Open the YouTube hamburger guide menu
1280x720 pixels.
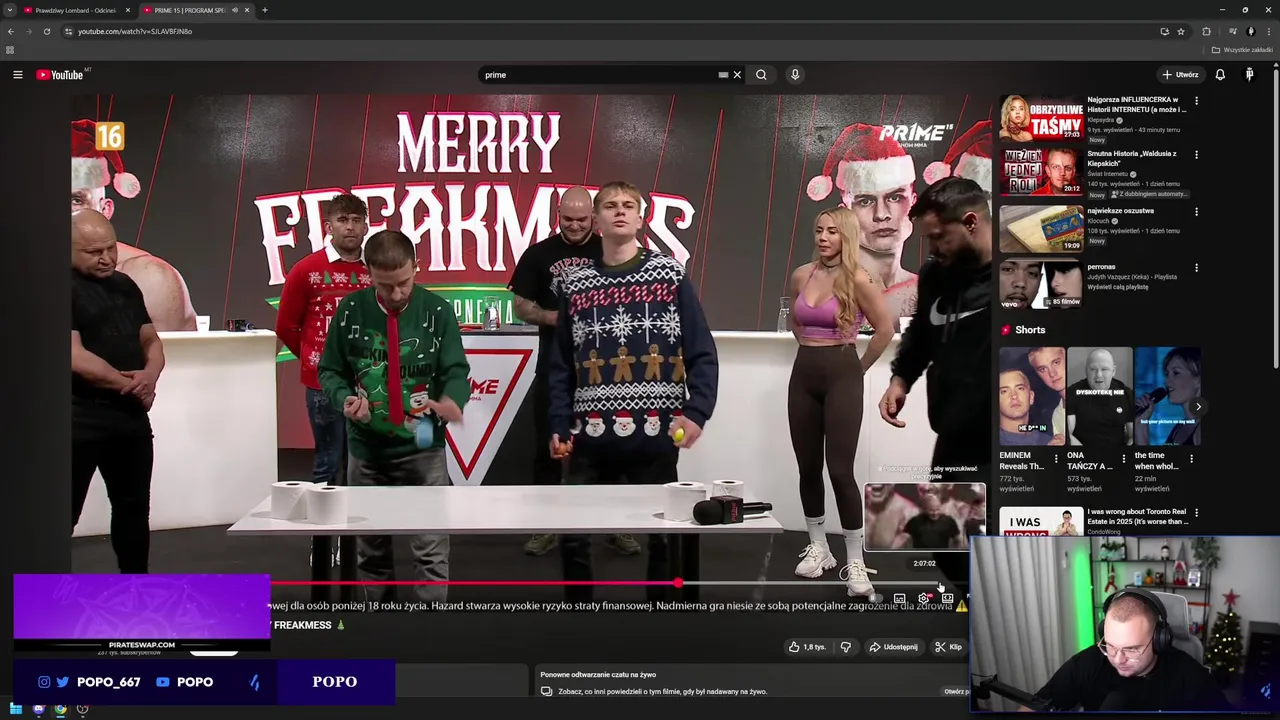click(x=17, y=75)
